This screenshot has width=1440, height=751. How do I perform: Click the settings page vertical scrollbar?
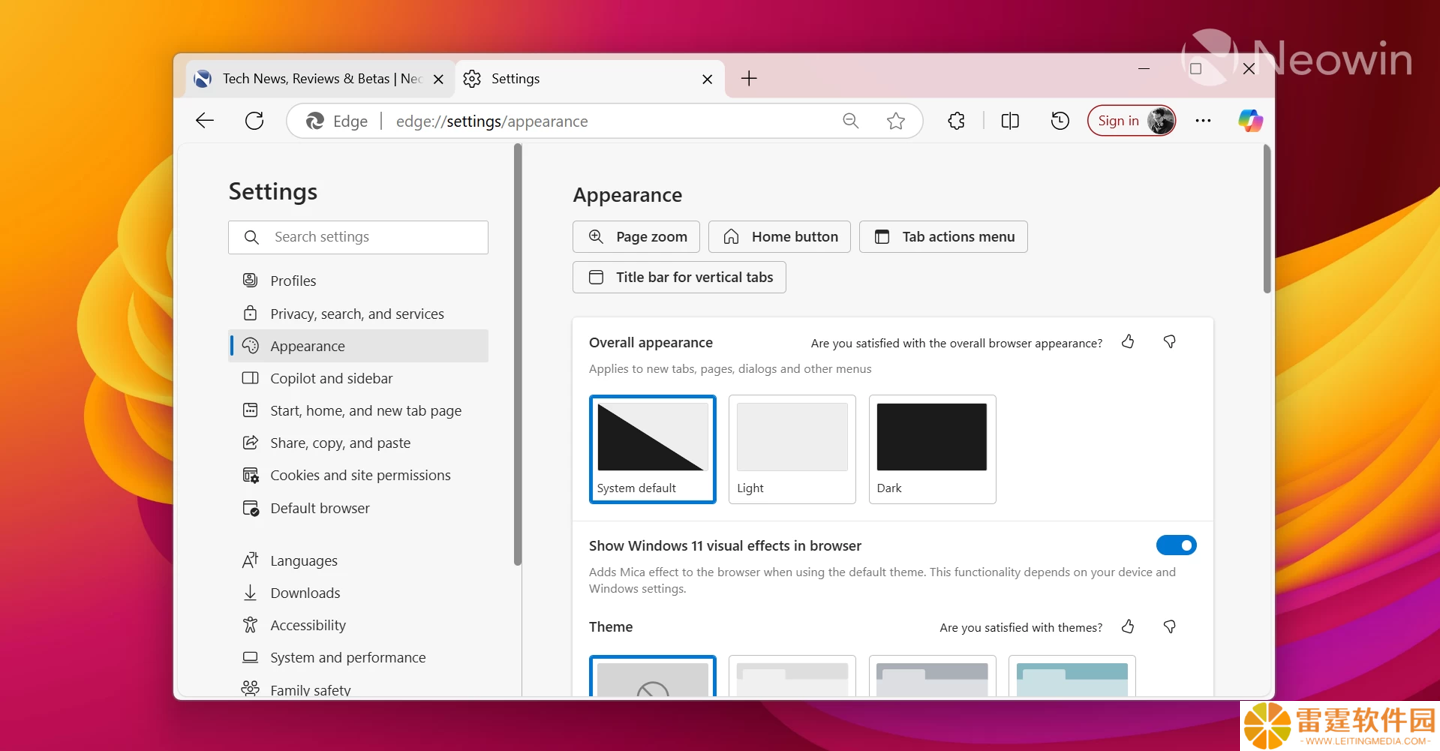click(1267, 219)
